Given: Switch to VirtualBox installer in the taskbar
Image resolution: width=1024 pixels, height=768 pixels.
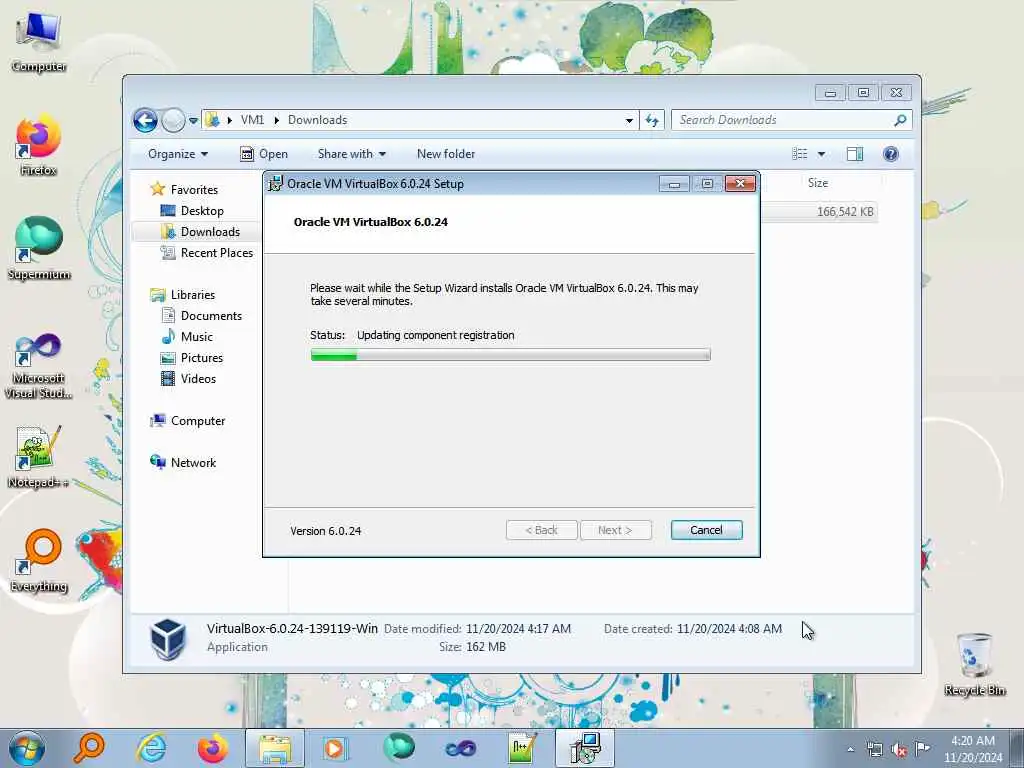Looking at the screenshot, I should 584,748.
